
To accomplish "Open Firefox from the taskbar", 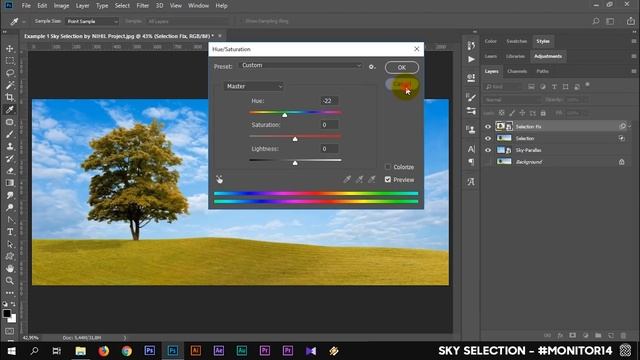I will click(104, 351).
